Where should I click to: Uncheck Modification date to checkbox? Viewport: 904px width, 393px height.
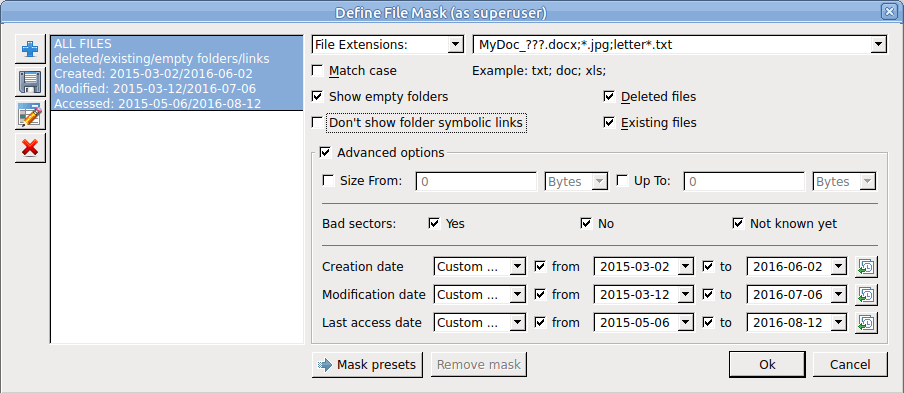coord(708,294)
